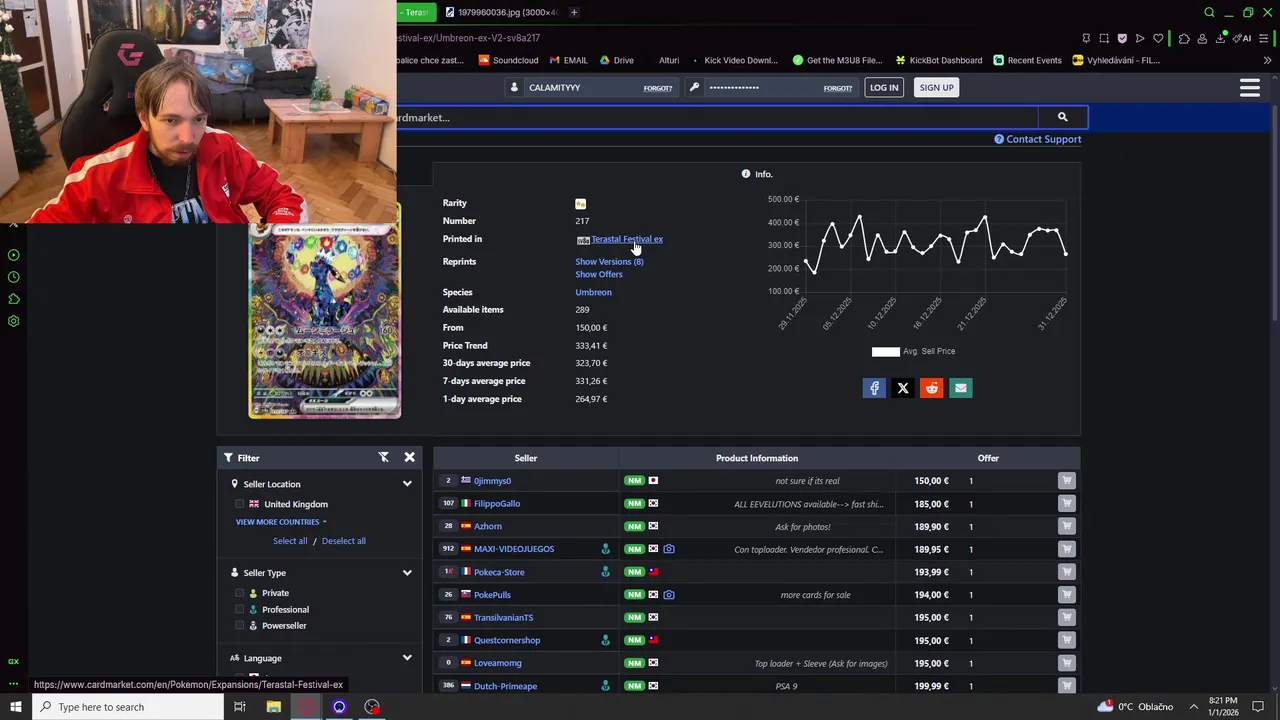Click Deselect all in Seller Location
Screen dimensions: 1280x720
click(x=343, y=541)
